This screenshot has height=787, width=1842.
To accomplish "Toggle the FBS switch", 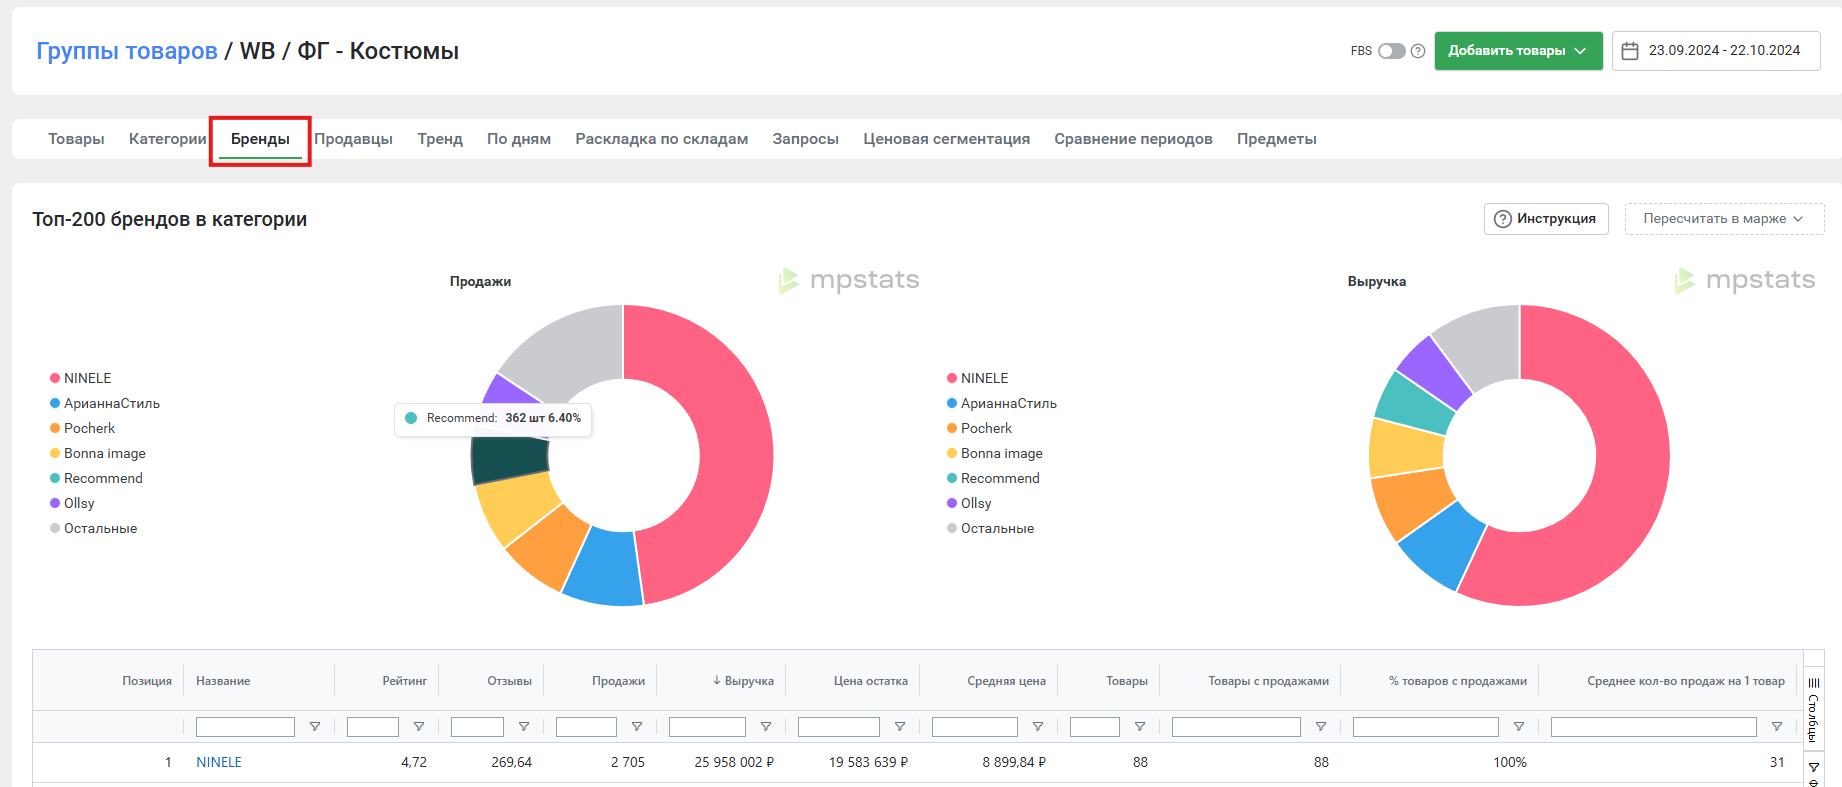I will [1391, 51].
